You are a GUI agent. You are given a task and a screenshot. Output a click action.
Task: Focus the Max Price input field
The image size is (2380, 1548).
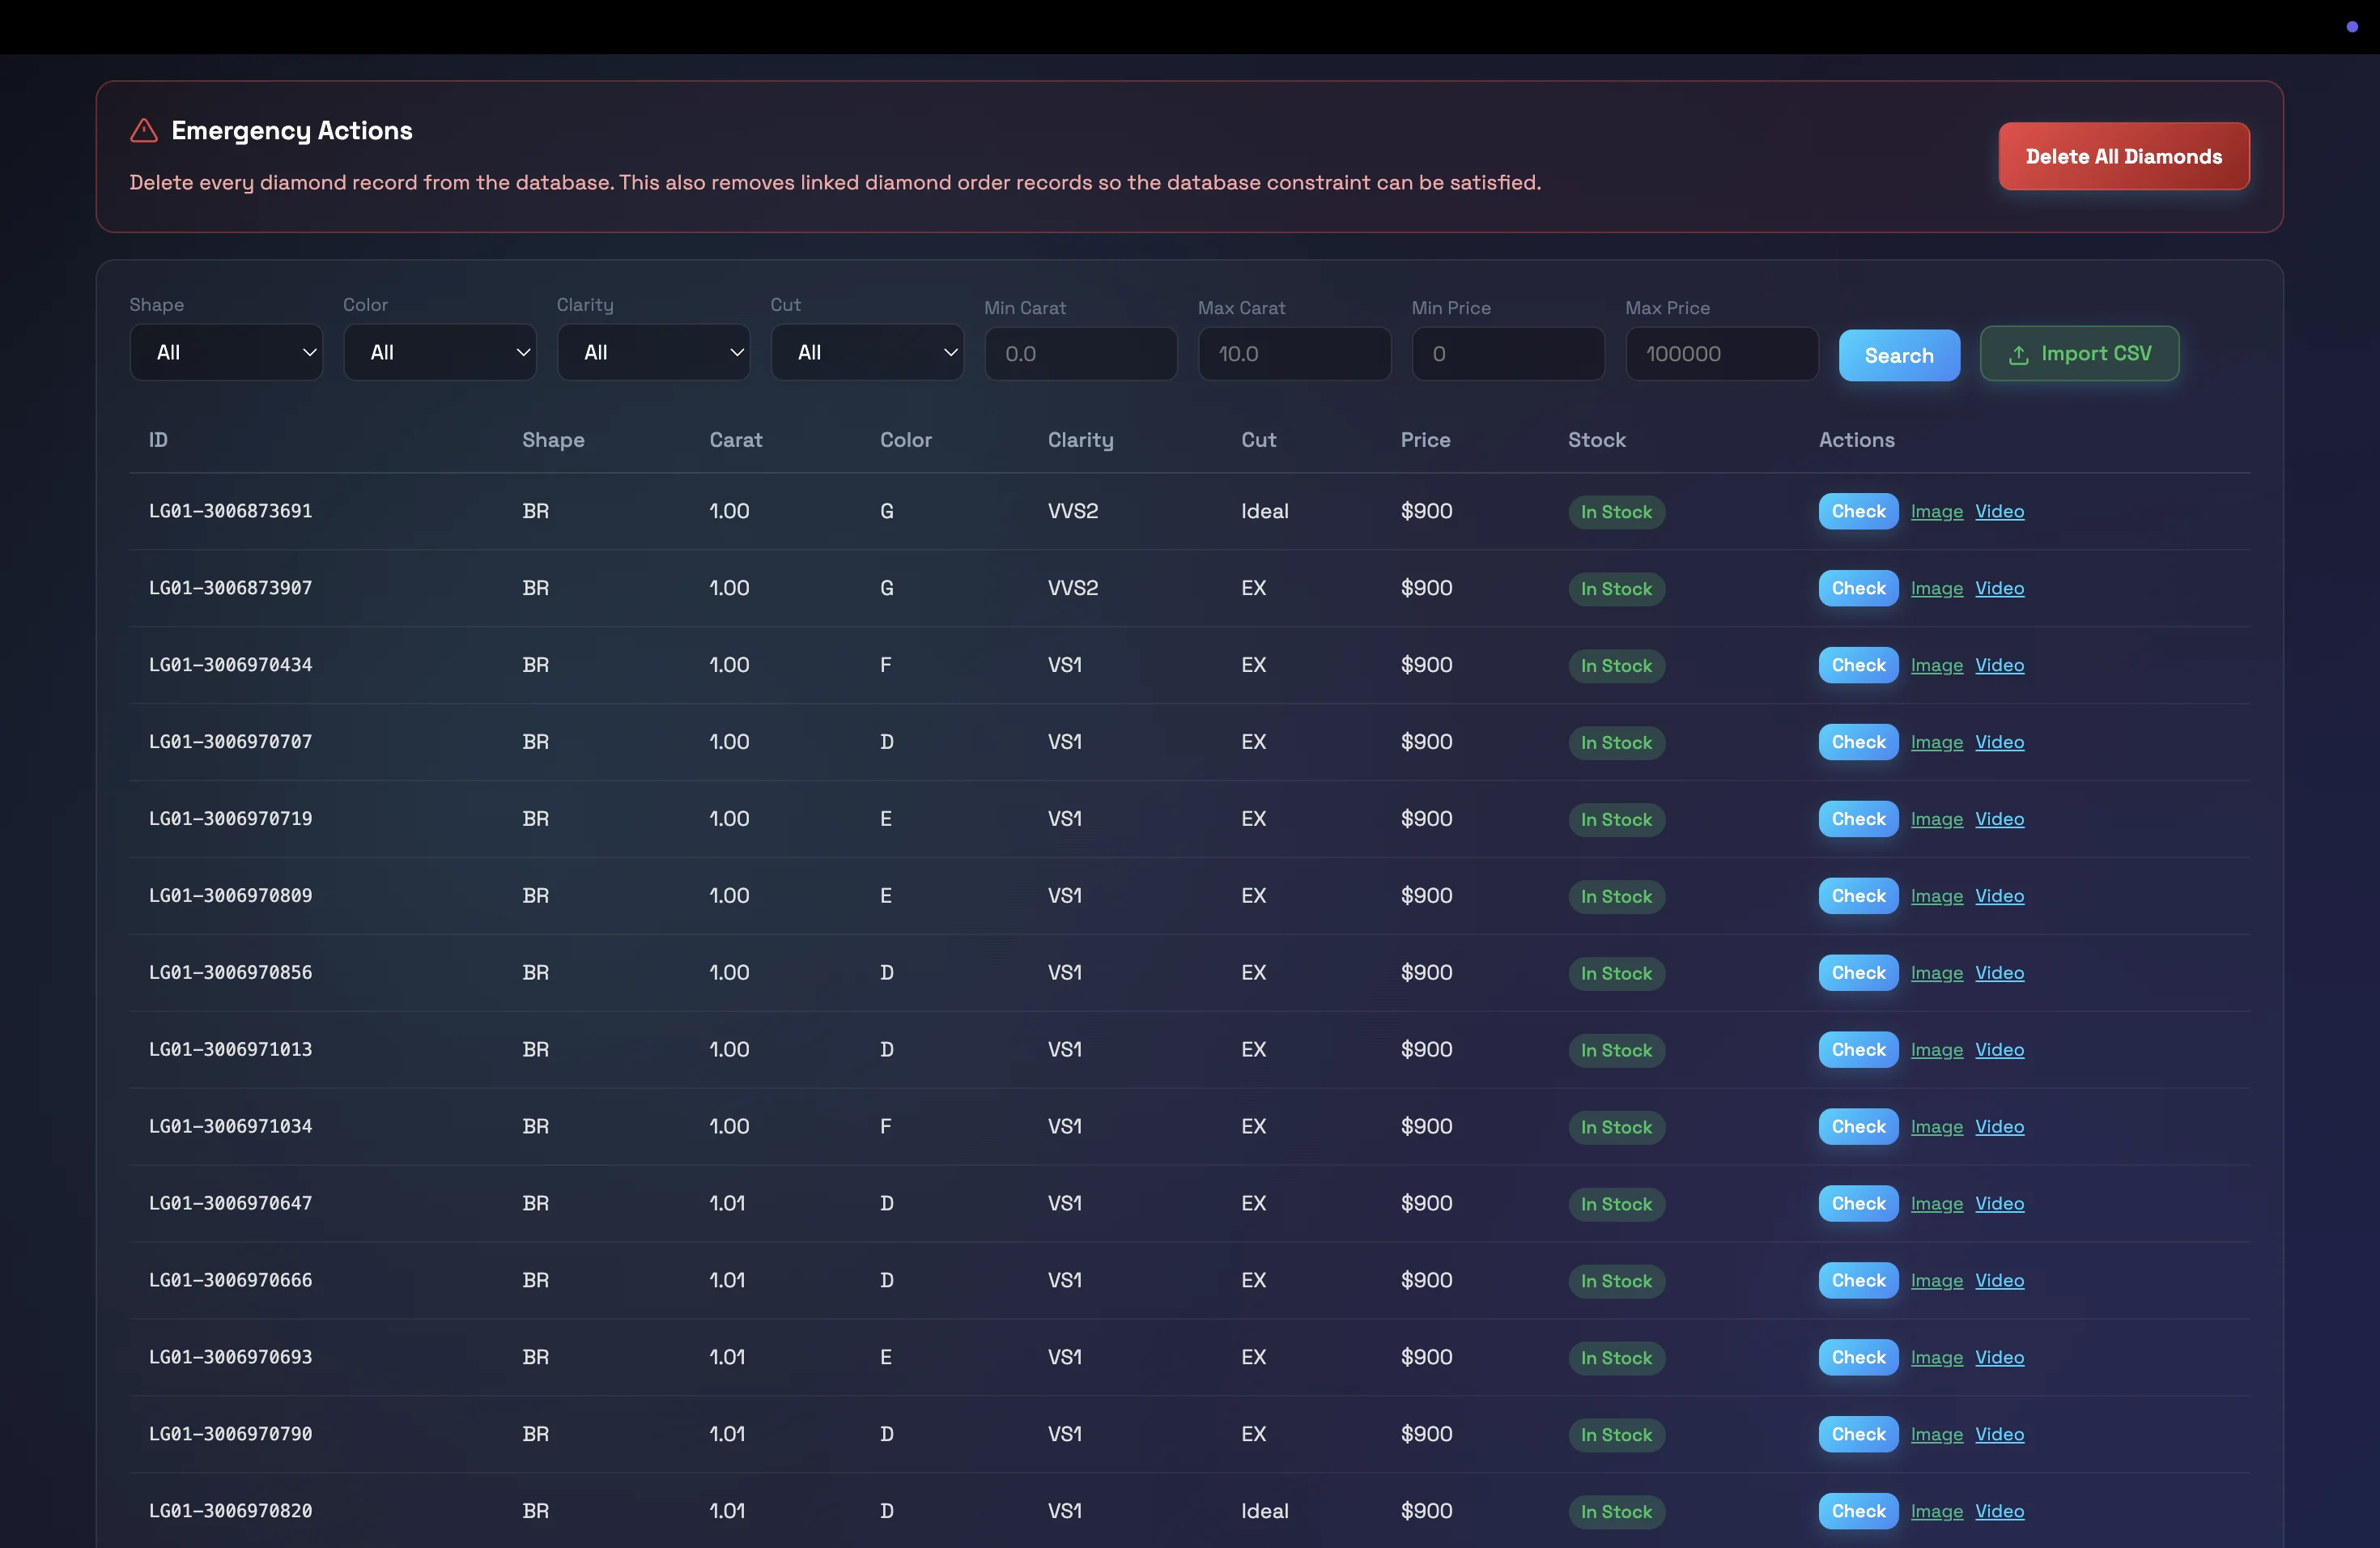coord(1722,354)
